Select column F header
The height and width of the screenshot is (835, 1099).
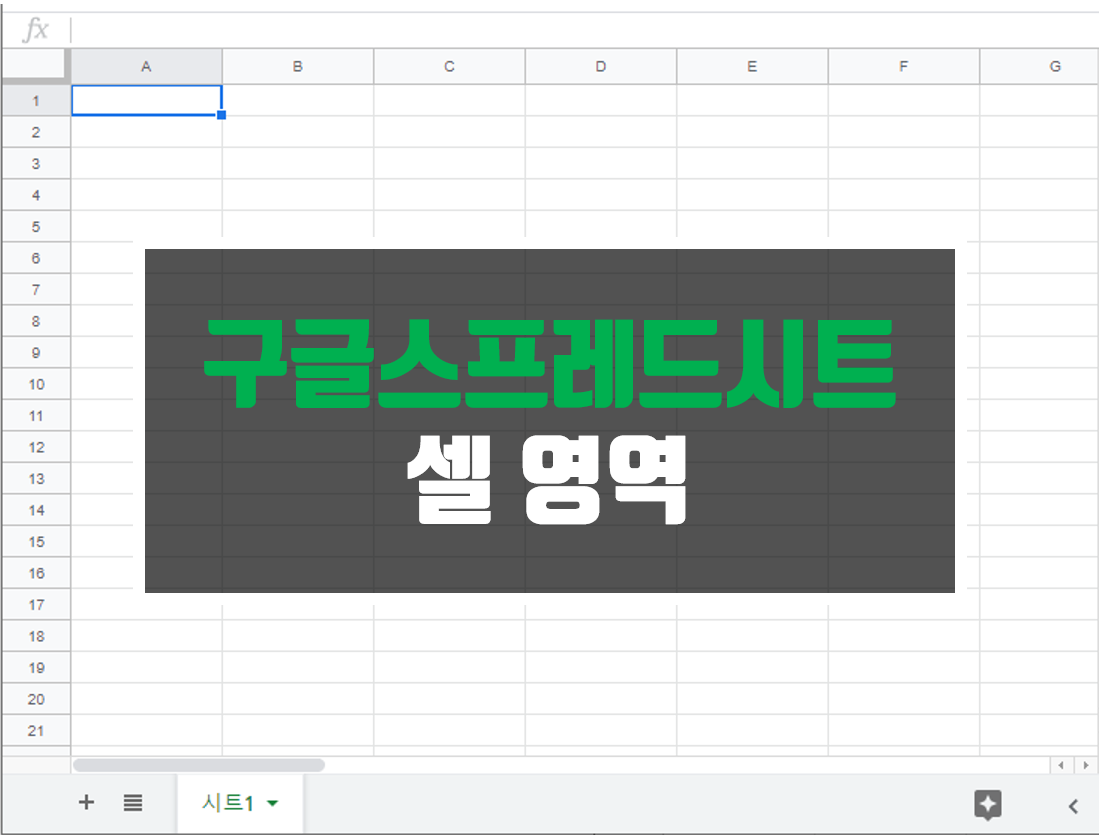click(x=903, y=67)
